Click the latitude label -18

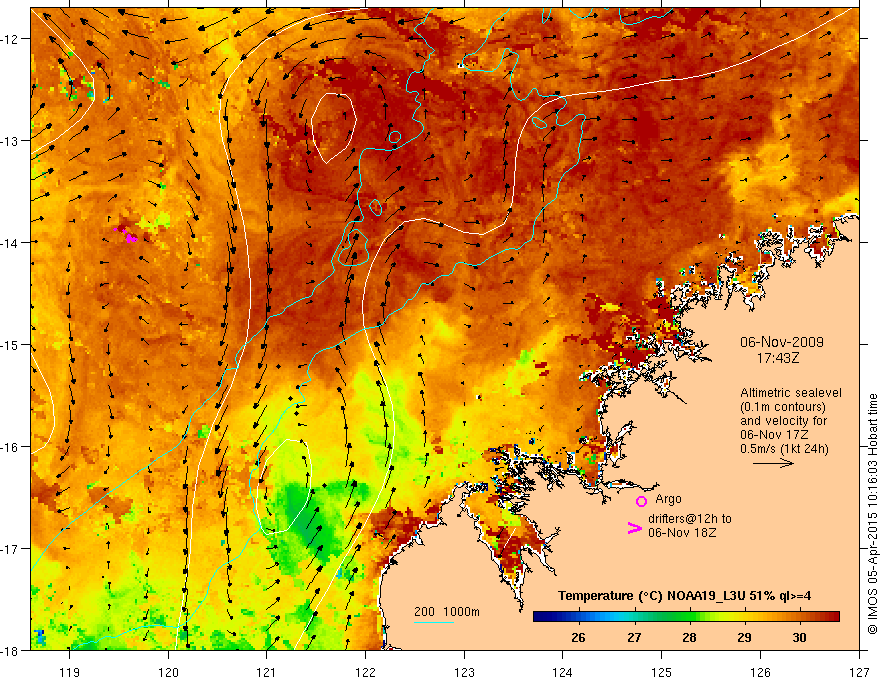click(x=10, y=651)
